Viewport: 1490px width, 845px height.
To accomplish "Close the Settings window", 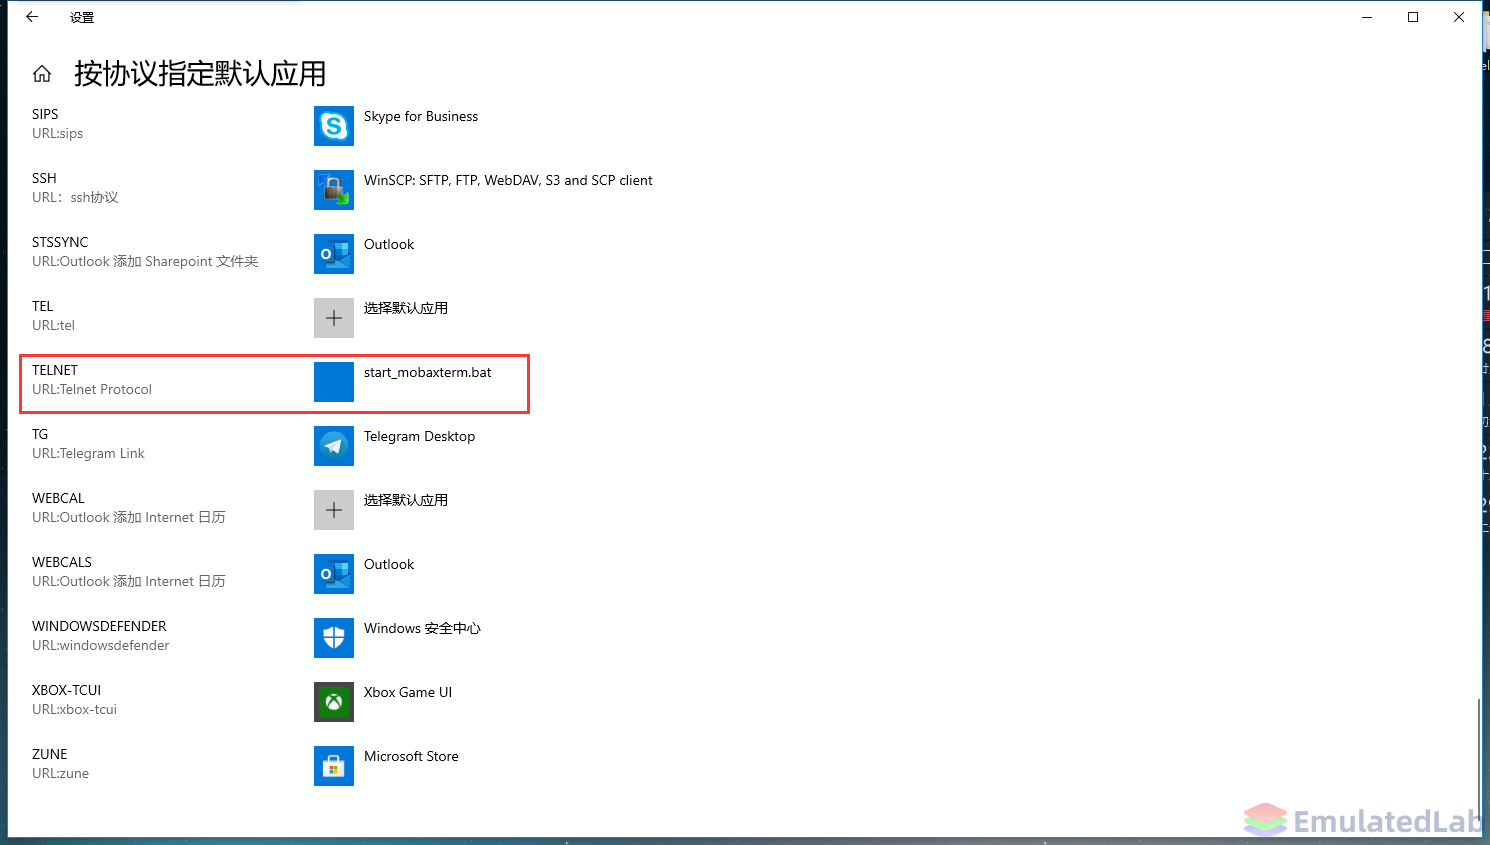I will point(1459,17).
